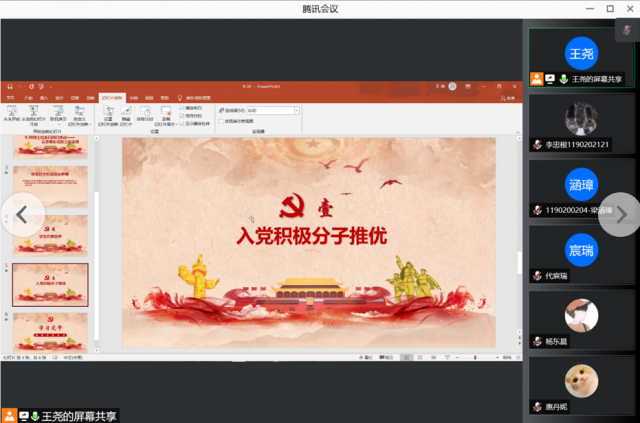640x423 pixels.
Task: Click the right navigation arrow overlay
Action: pos(620,214)
